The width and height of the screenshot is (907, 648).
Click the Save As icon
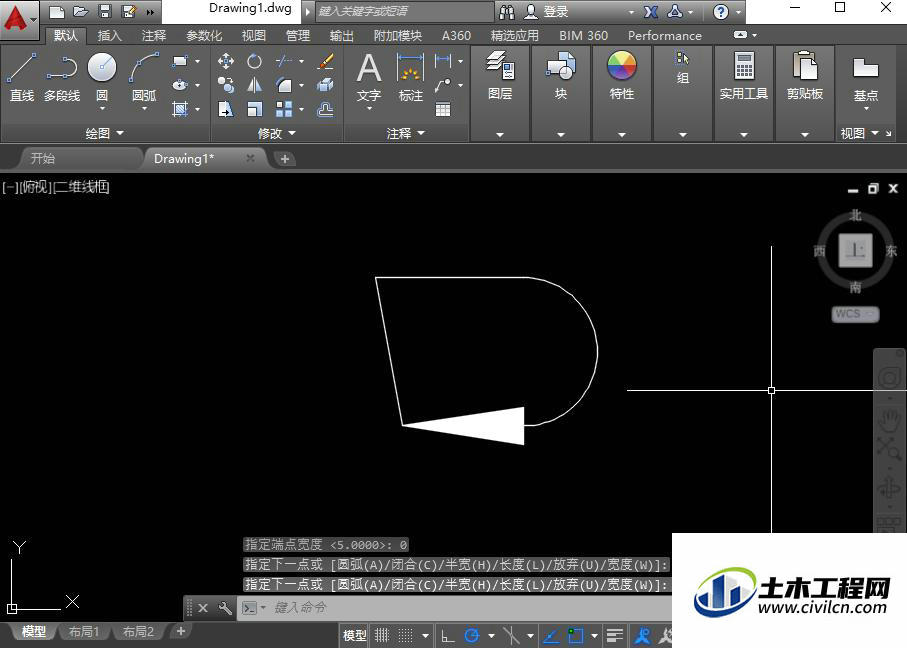[x=129, y=12]
